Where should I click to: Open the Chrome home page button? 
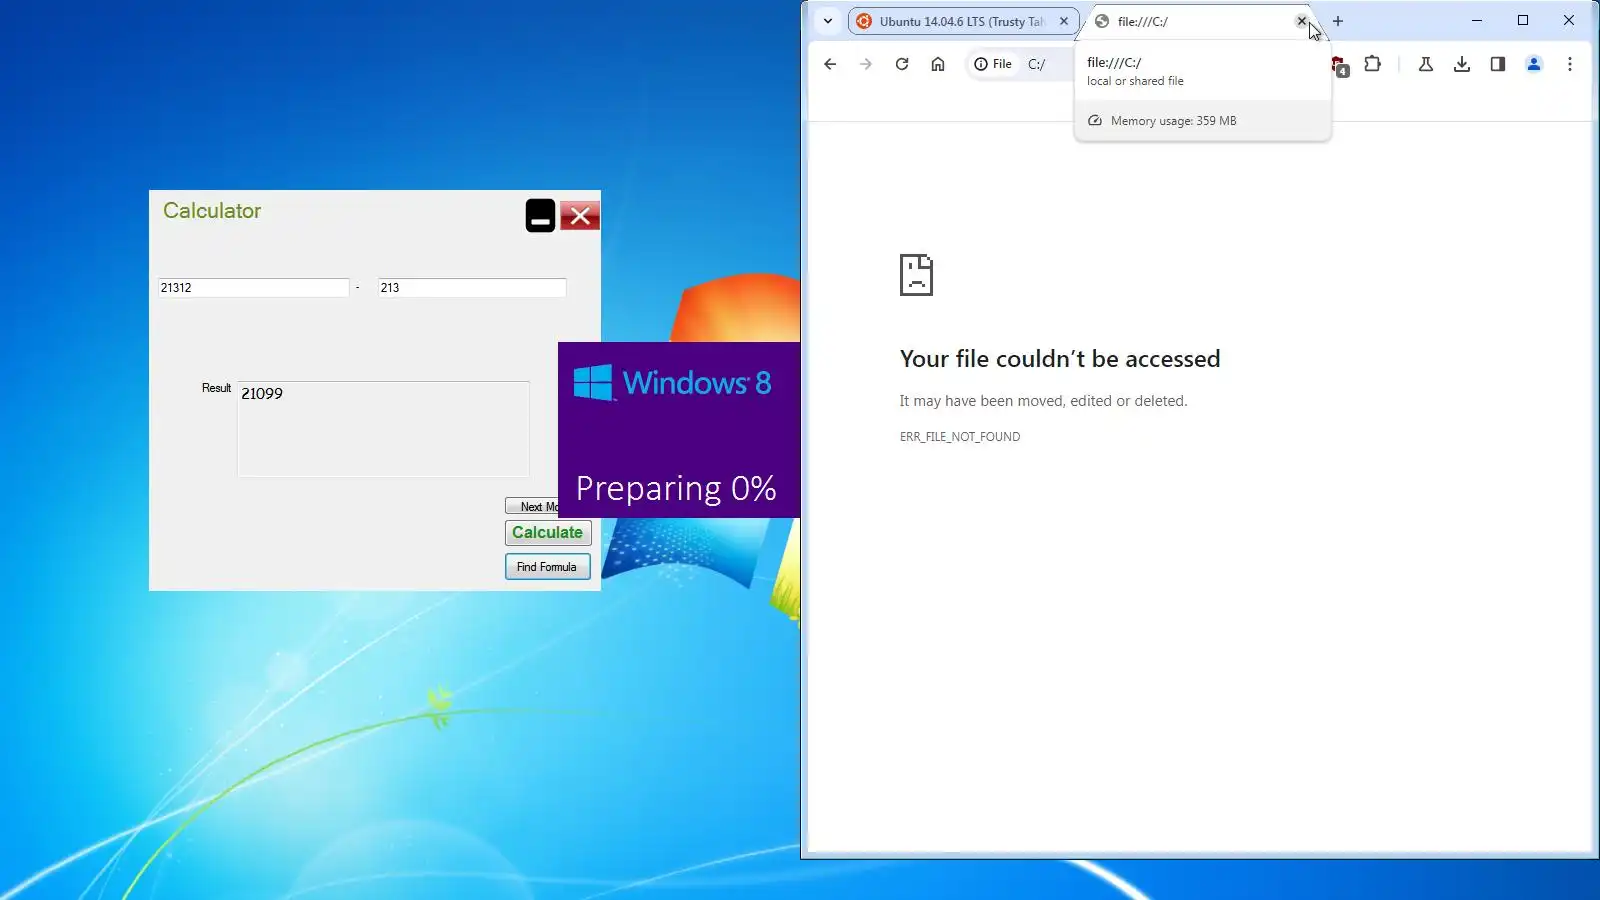click(x=938, y=64)
